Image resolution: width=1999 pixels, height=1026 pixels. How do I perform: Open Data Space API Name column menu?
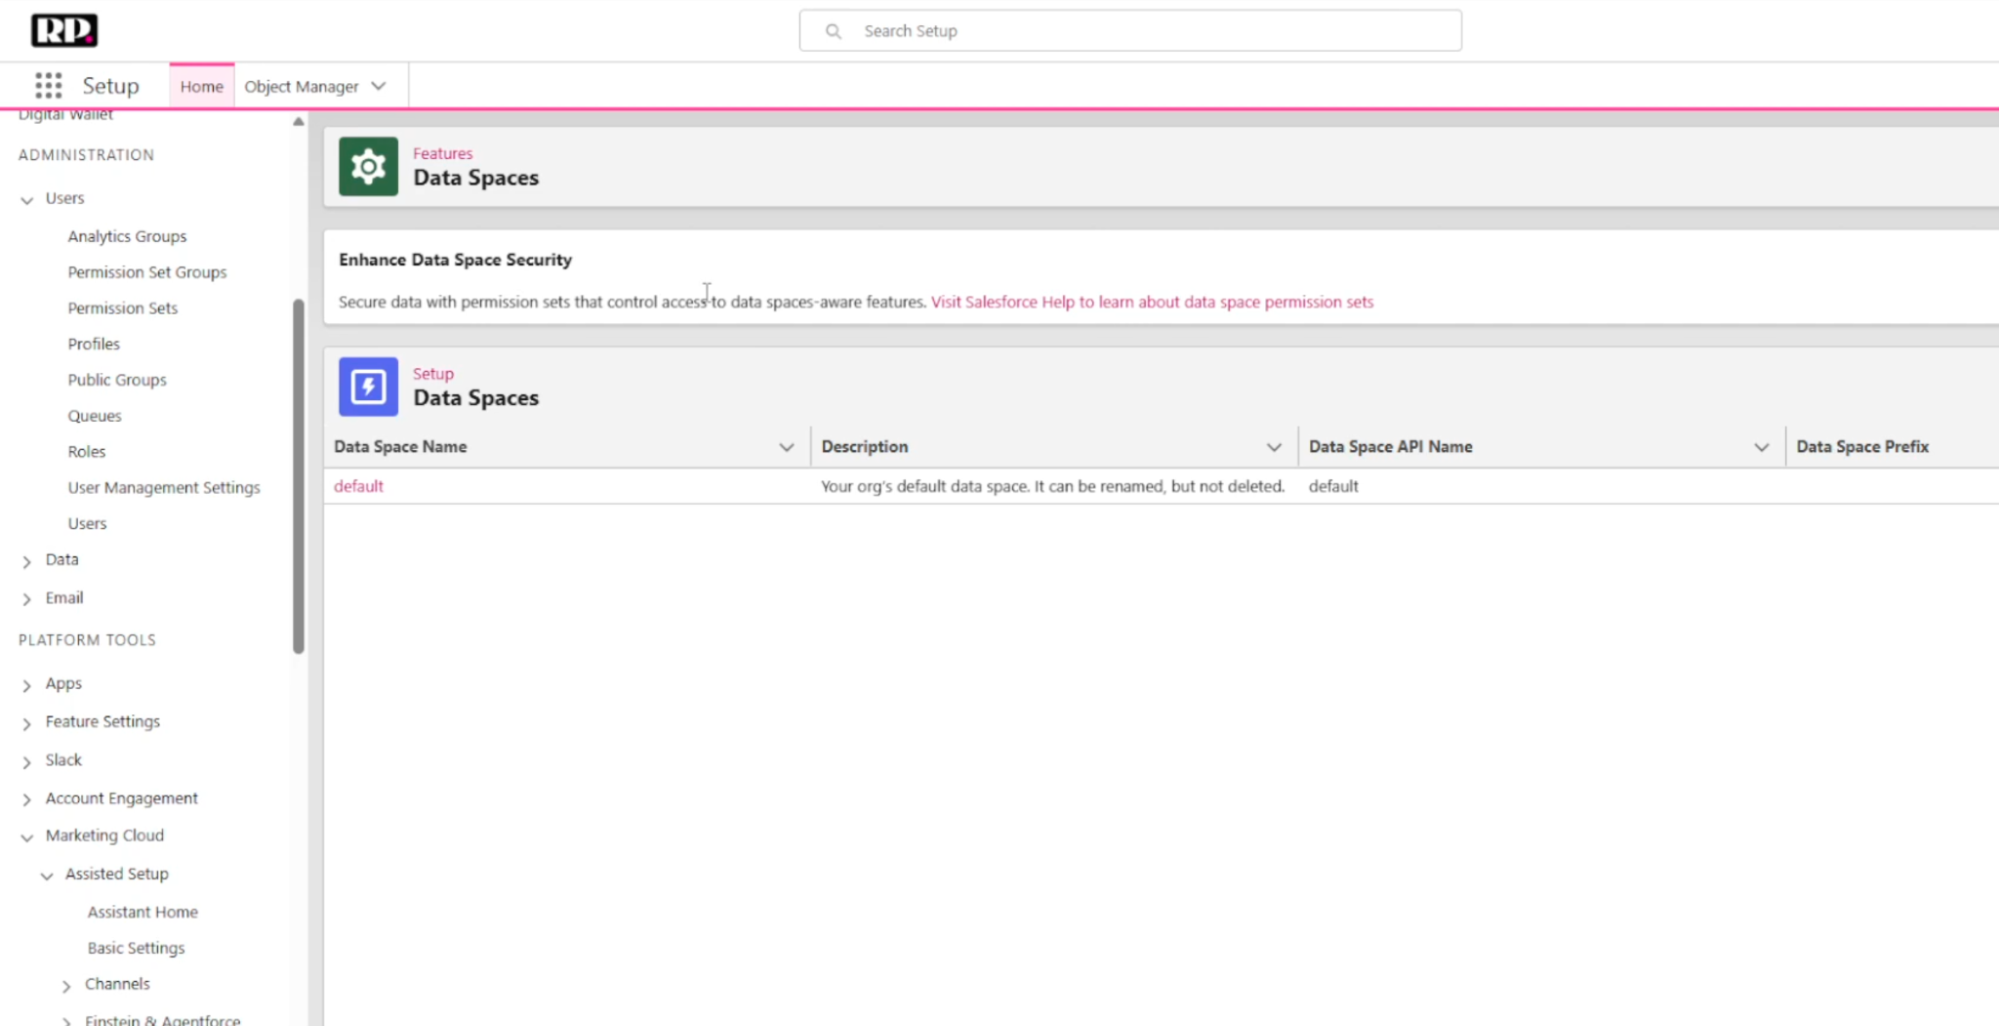click(x=1760, y=447)
